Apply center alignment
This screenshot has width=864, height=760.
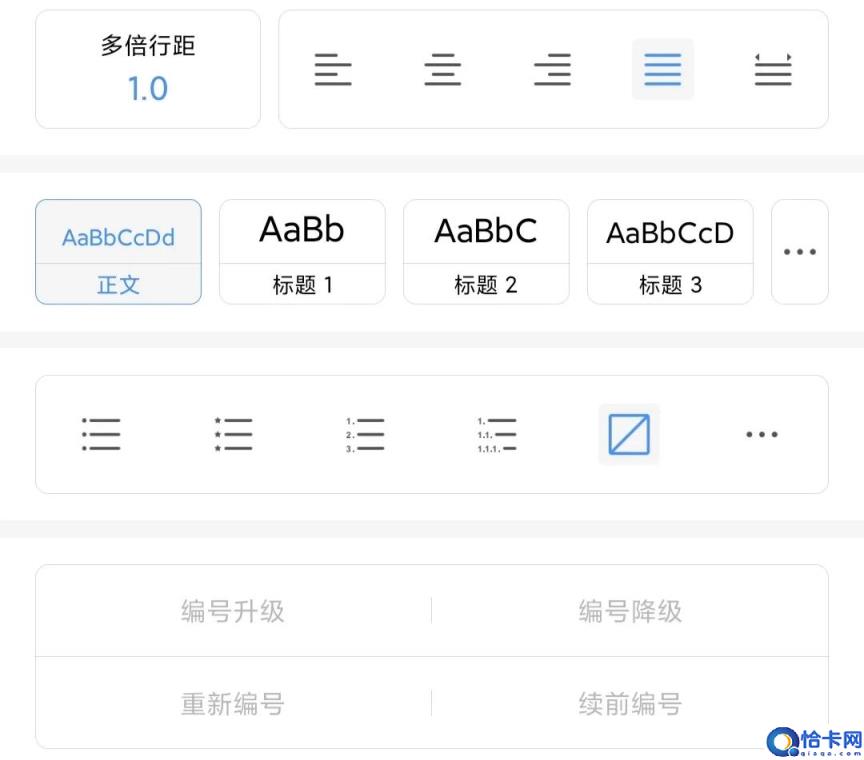(443, 69)
